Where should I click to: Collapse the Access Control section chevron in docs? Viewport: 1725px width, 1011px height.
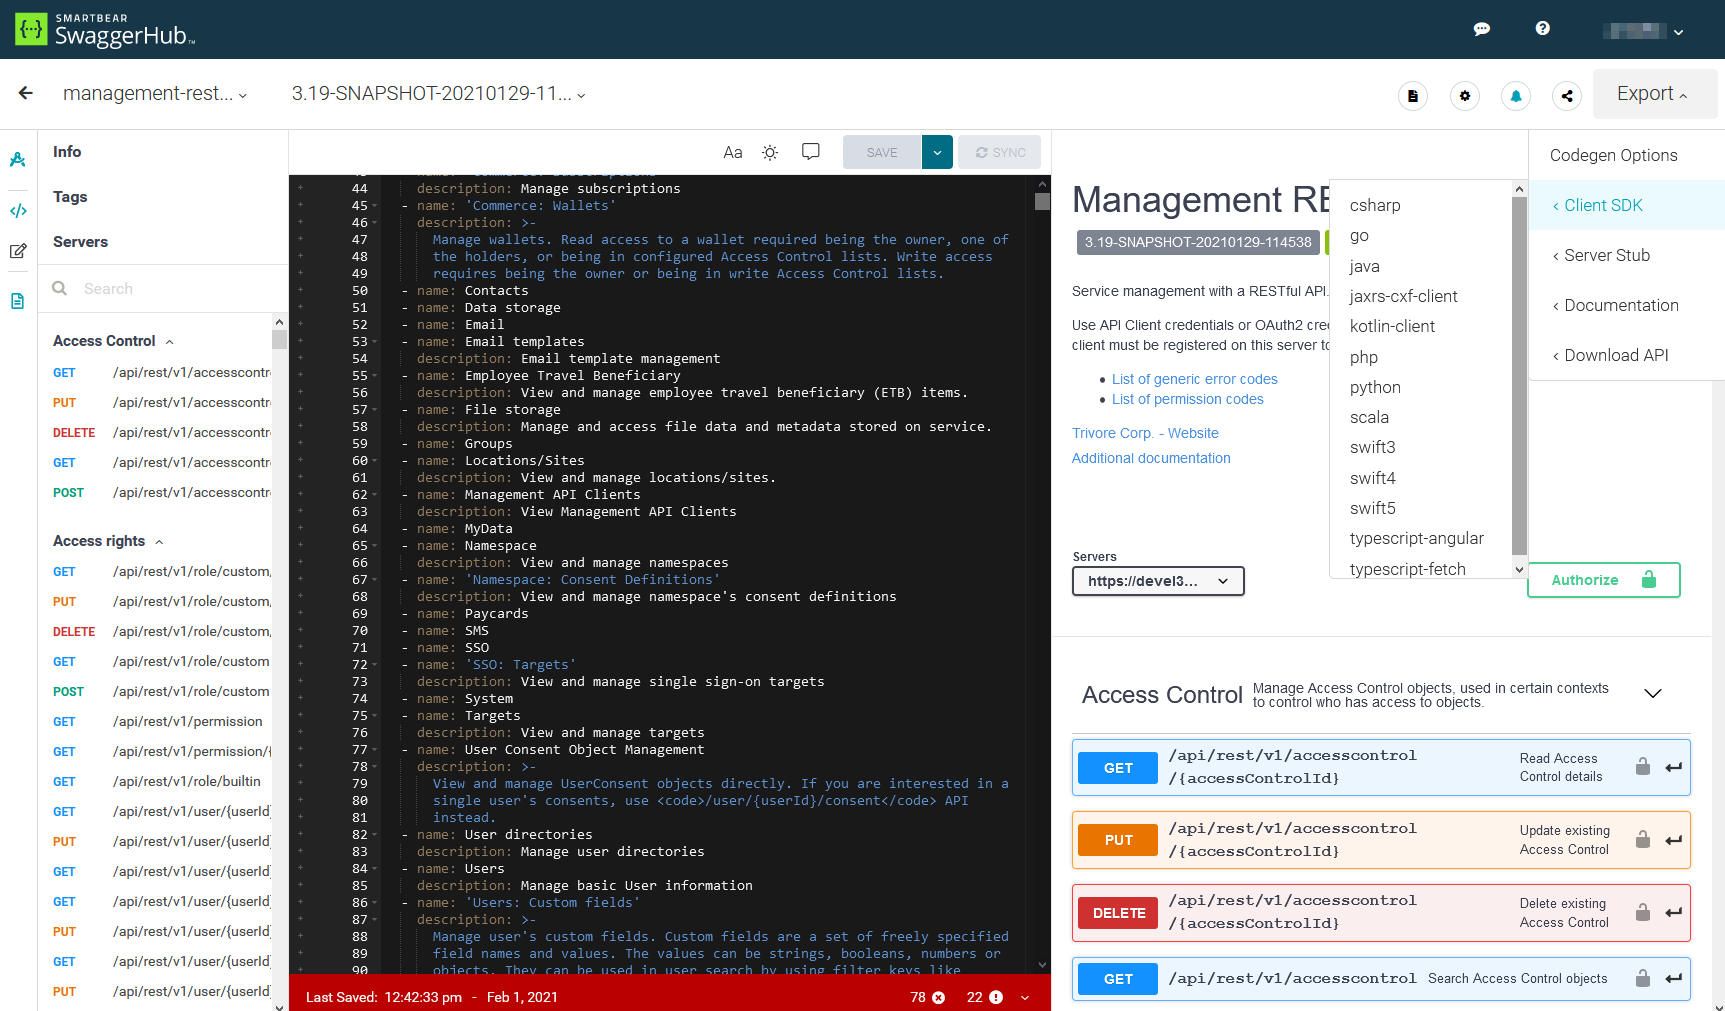pyautogui.click(x=1652, y=694)
